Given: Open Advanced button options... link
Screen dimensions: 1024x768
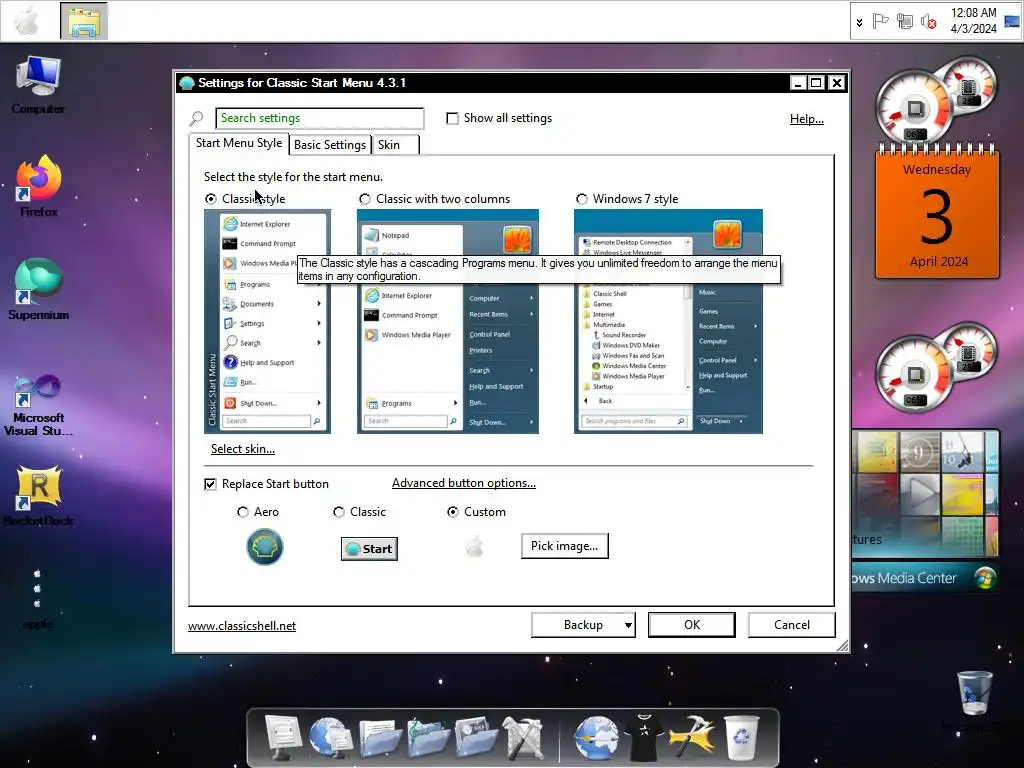Looking at the screenshot, I should pyautogui.click(x=464, y=483).
